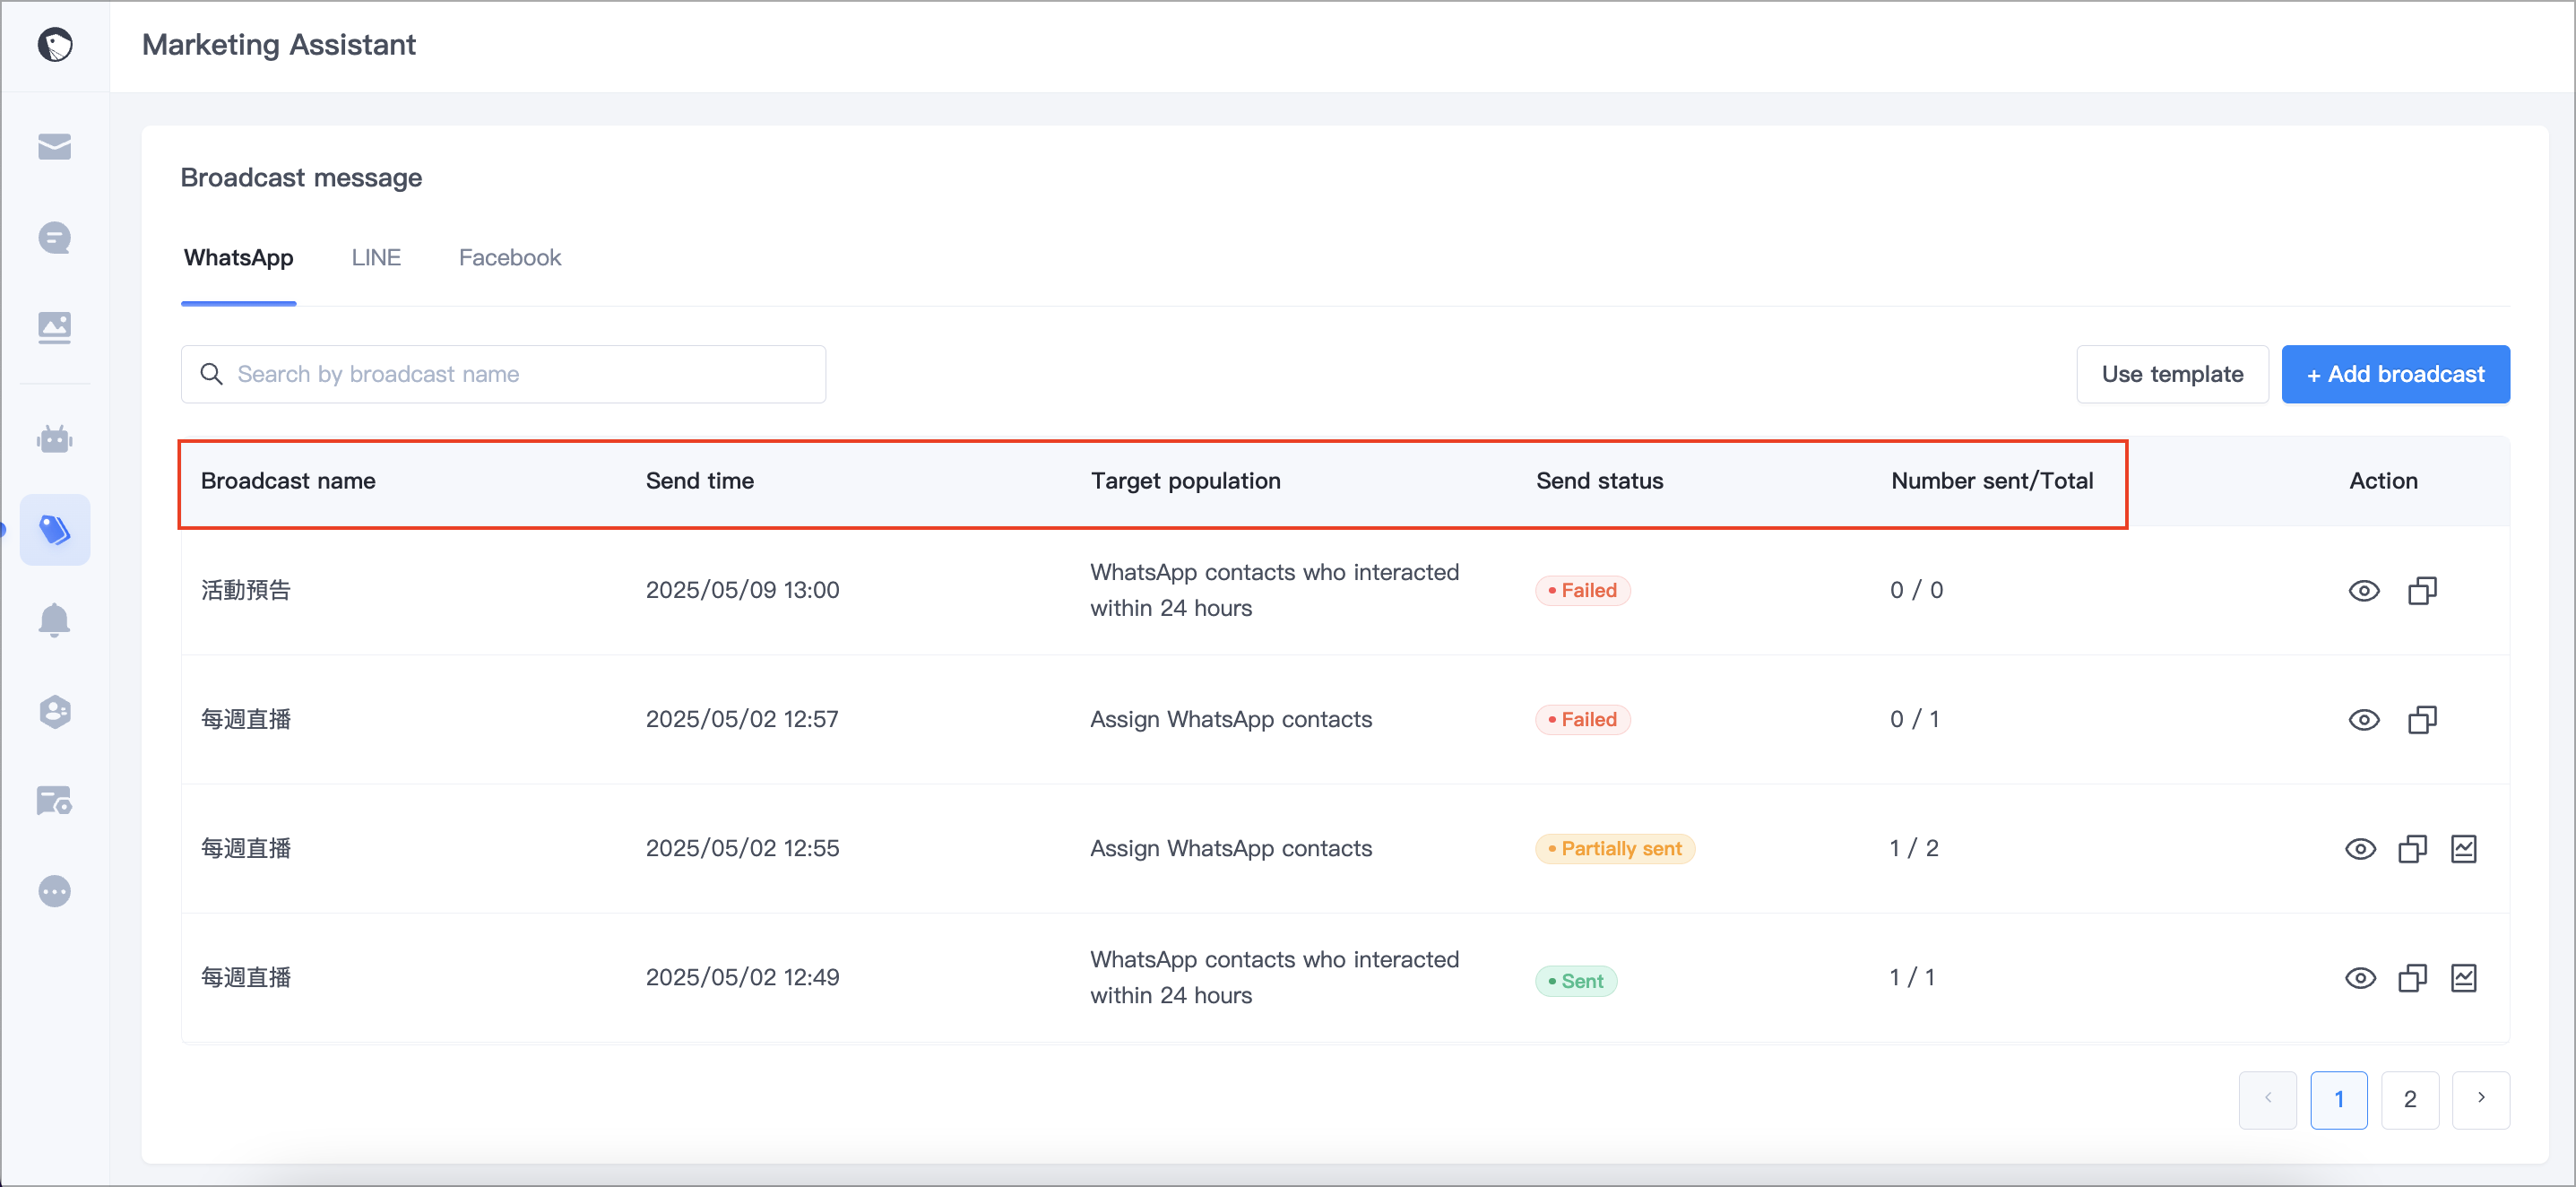Click the app logo in sidebar

pos(55,45)
